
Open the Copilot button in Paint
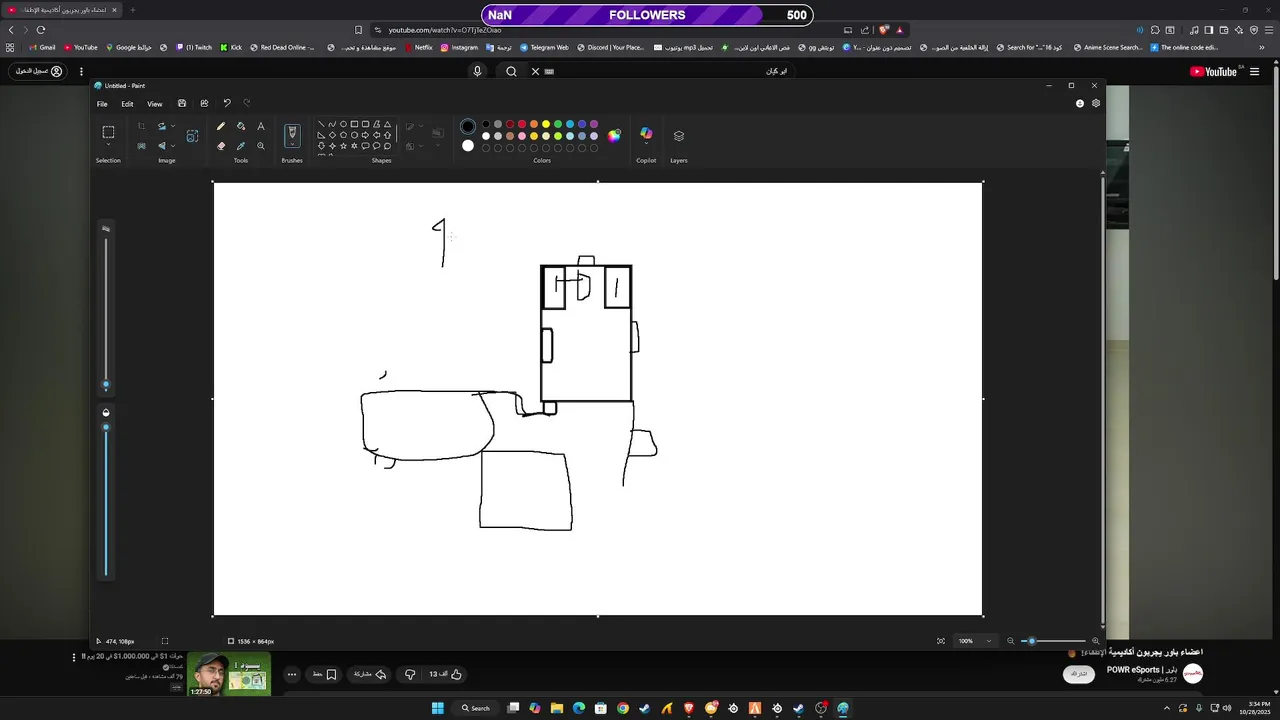[x=646, y=134]
